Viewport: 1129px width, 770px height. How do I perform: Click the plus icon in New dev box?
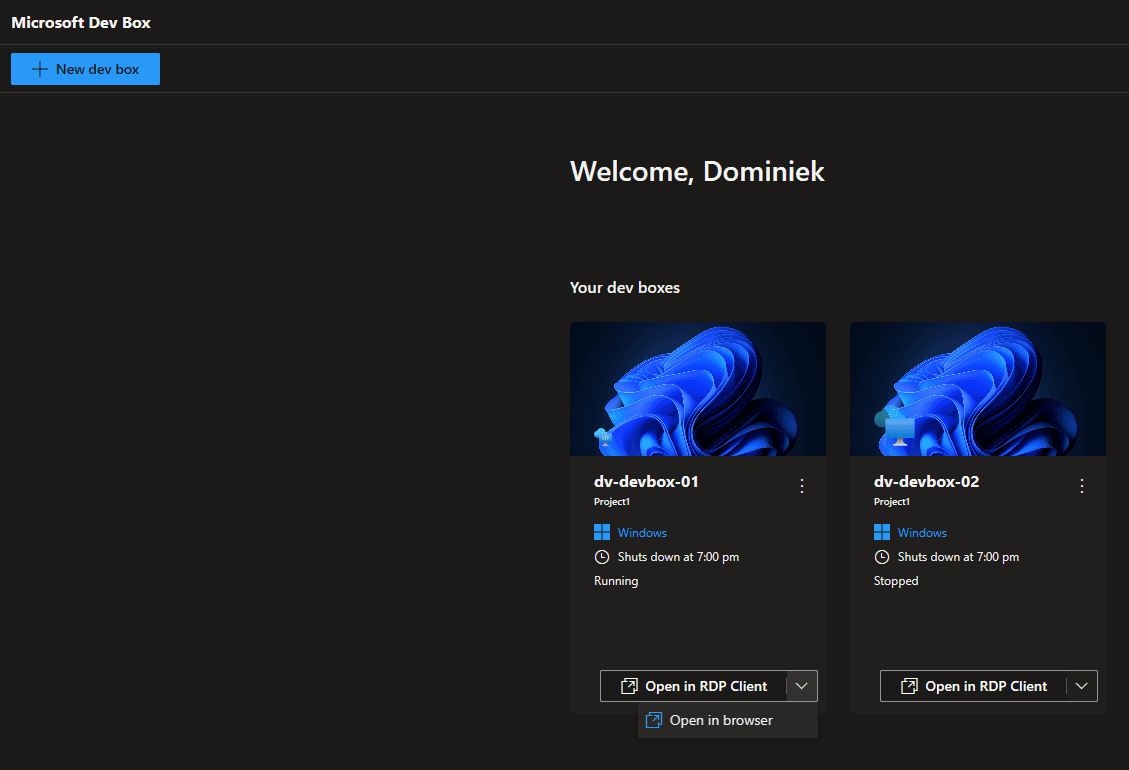[x=40, y=69]
